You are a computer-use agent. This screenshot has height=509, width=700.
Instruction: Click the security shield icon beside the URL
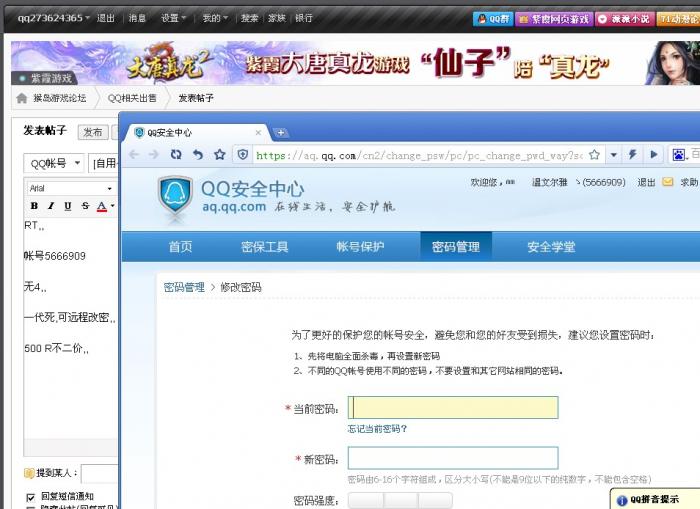point(243,155)
